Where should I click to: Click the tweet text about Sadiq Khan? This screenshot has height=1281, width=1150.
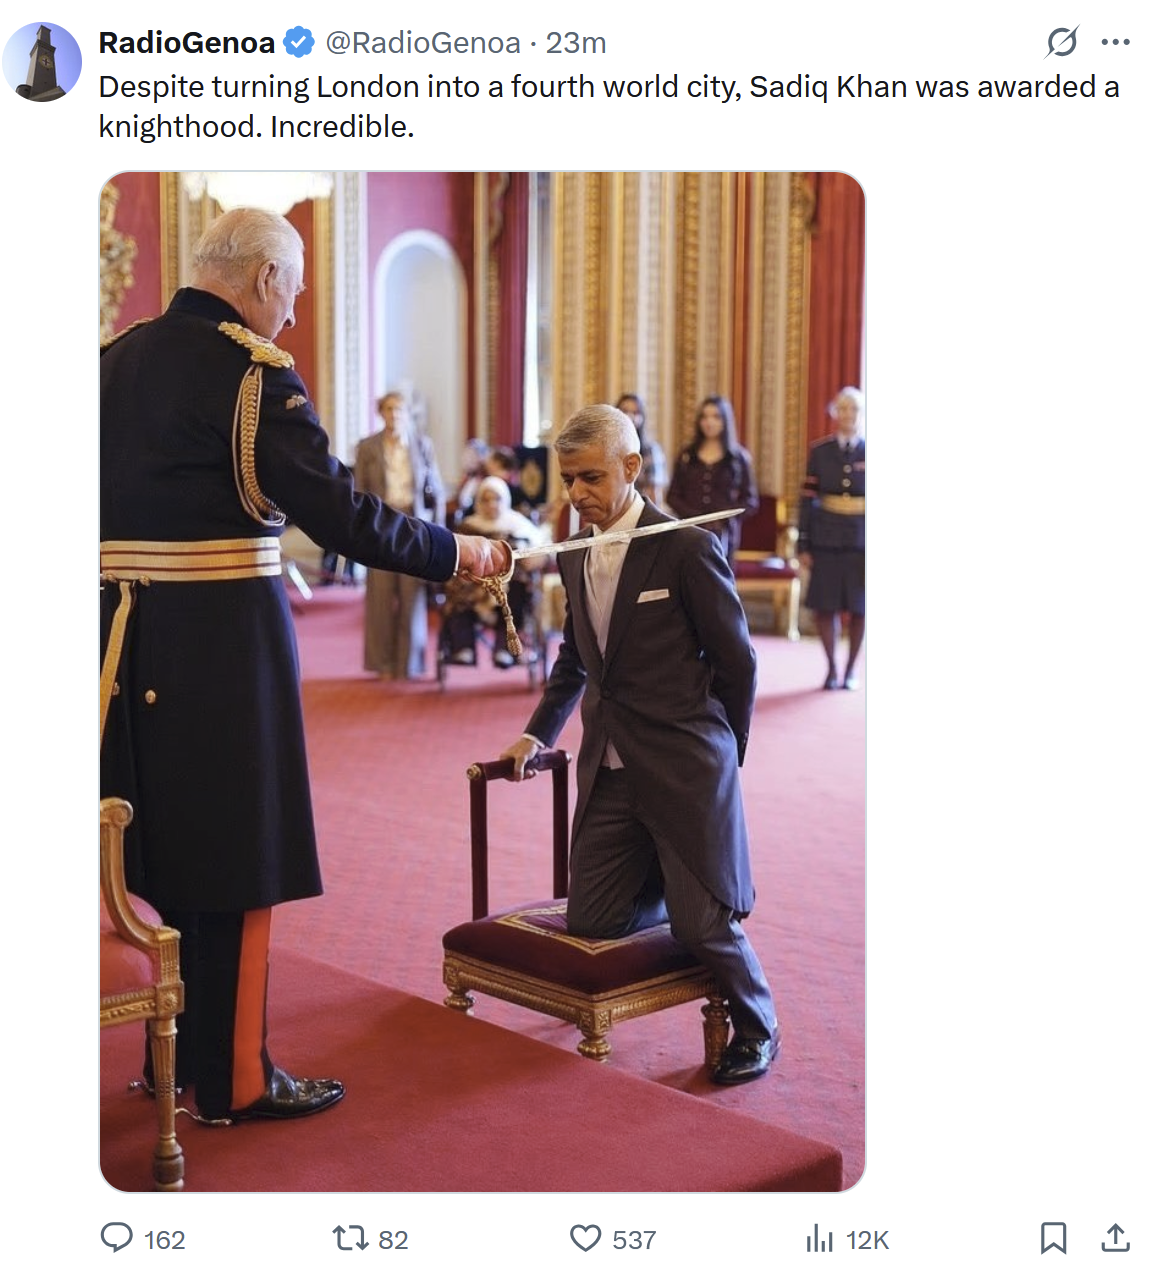609,107
